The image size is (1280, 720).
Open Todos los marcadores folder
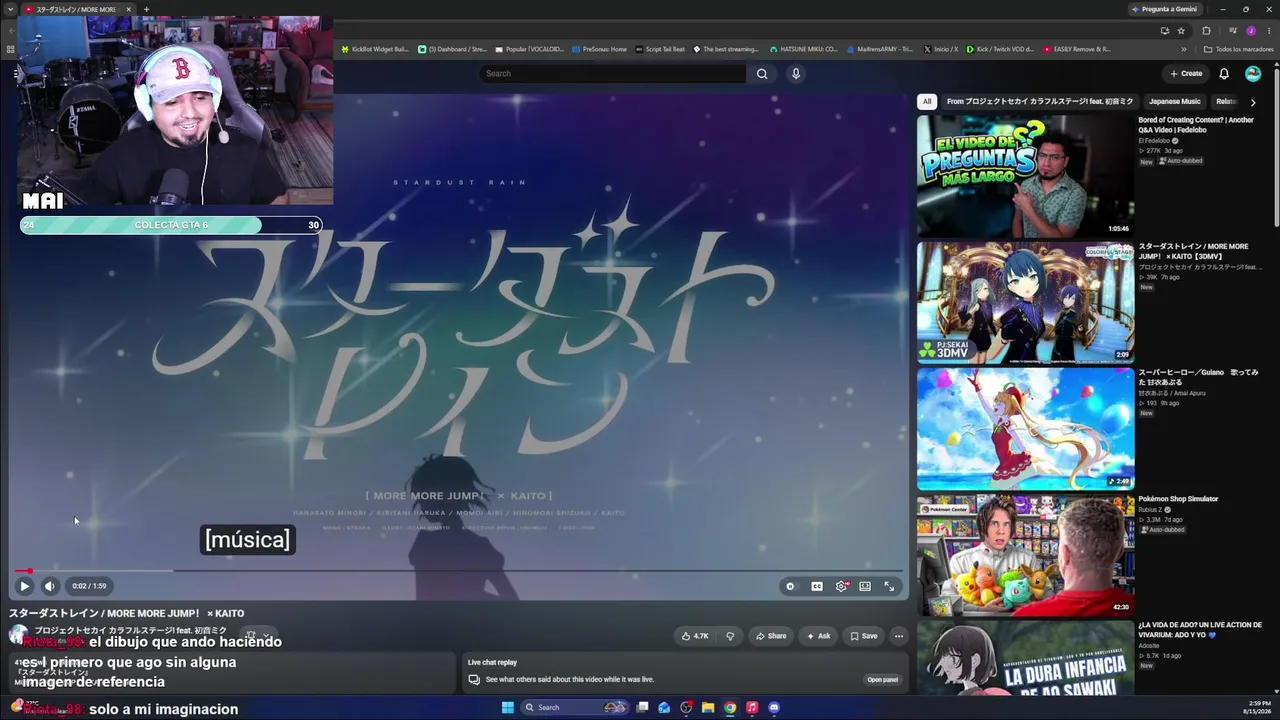pos(1238,49)
